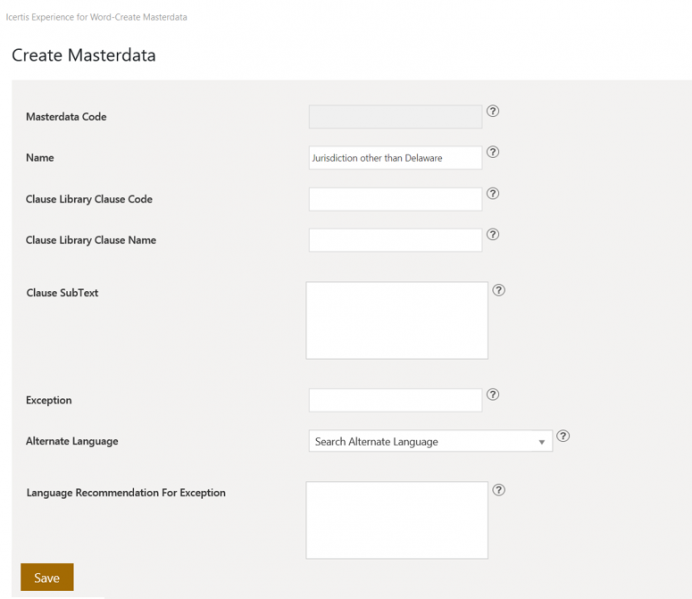Open the help tooltip next to Name
The width and height of the screenshot is (692, 599).
(492, 153)
